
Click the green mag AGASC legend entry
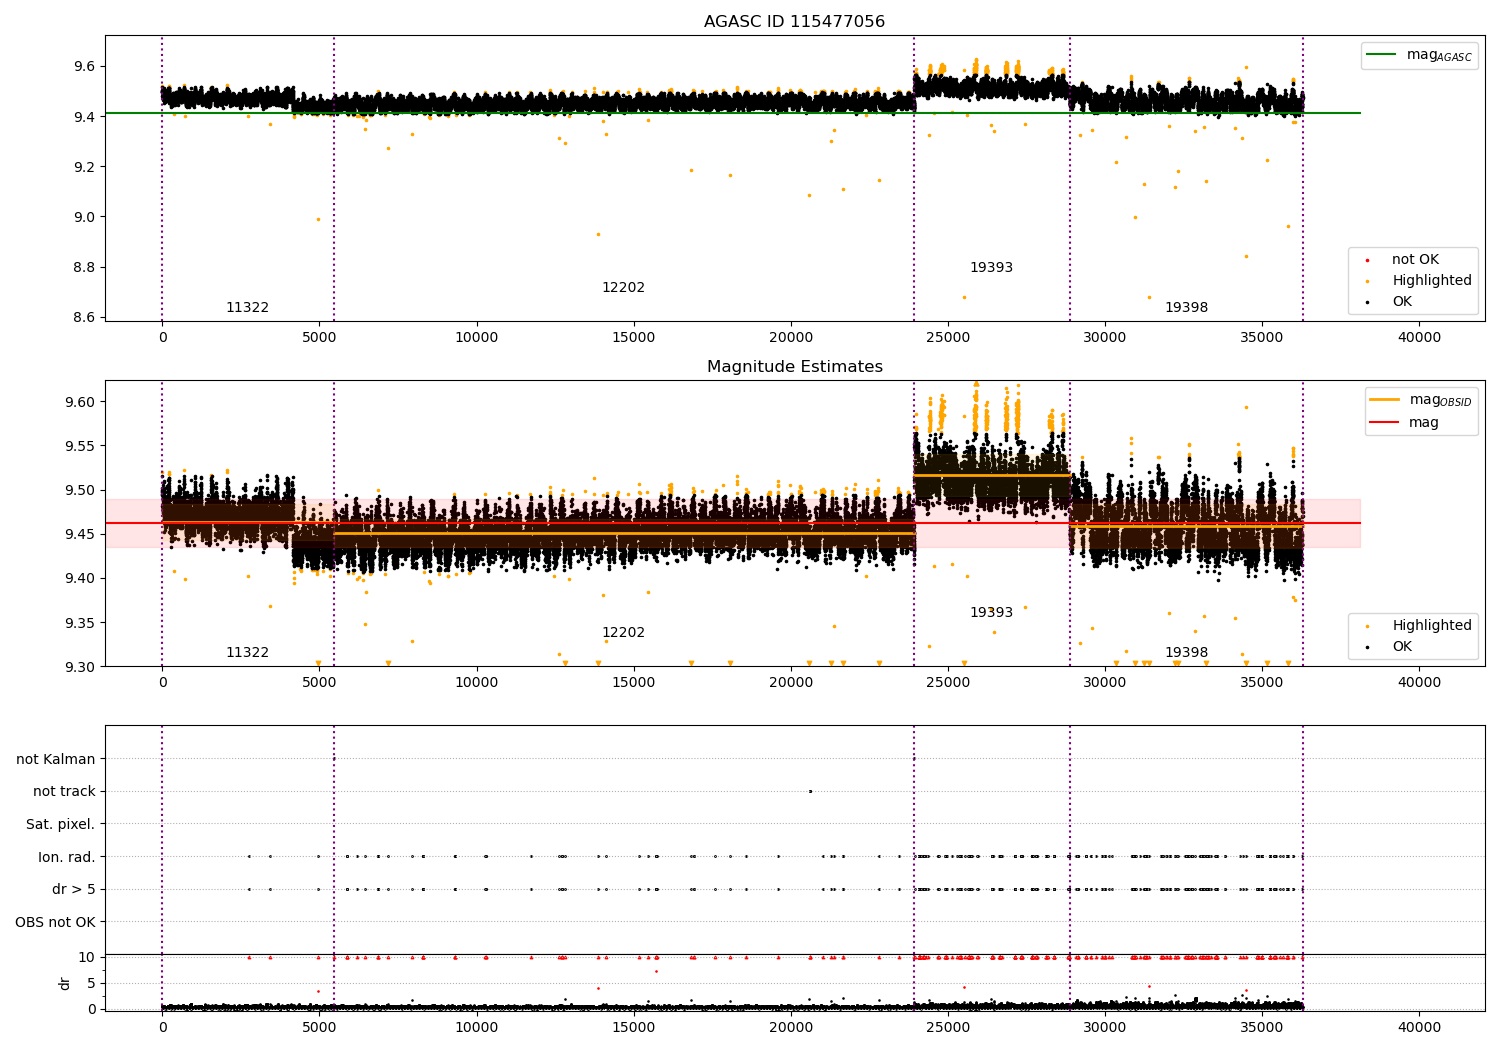pyautogui.click(x=1419, y=55)
